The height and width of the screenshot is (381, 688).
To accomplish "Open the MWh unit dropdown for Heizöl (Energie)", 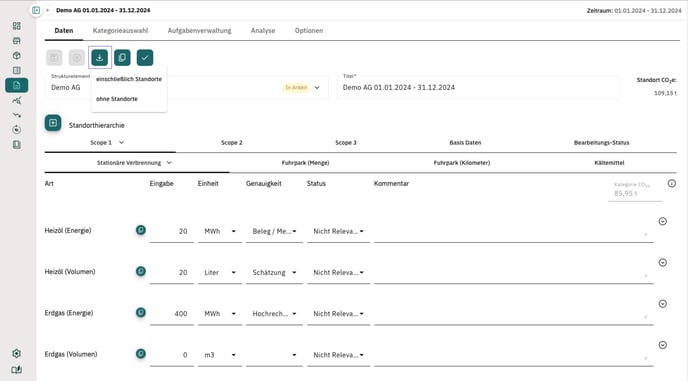I will point(220,231).
